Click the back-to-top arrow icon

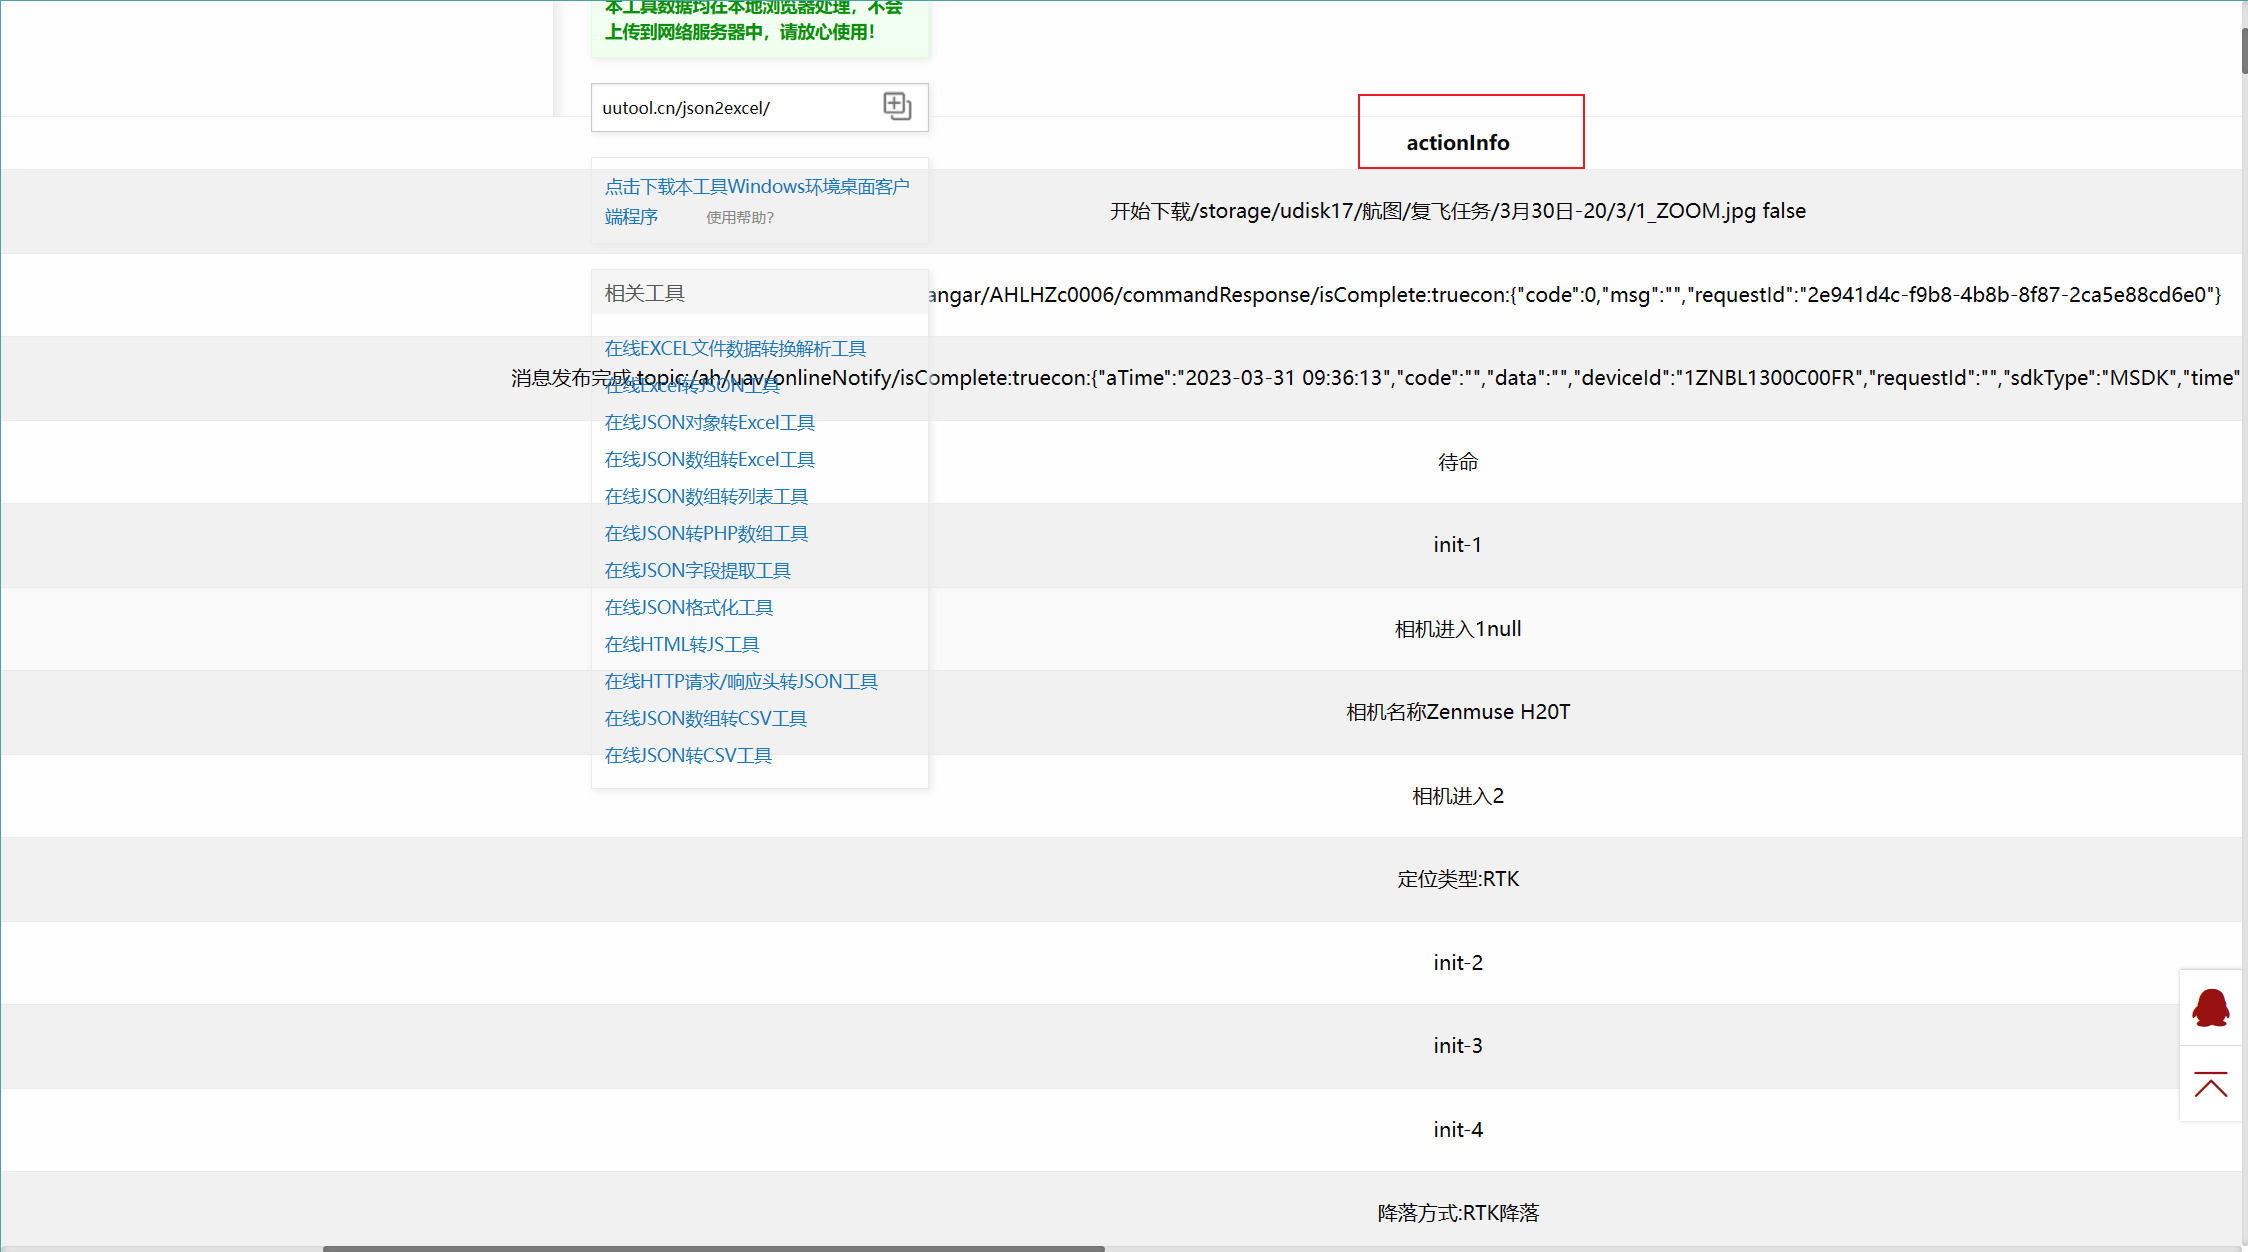pos(2211,1085)
